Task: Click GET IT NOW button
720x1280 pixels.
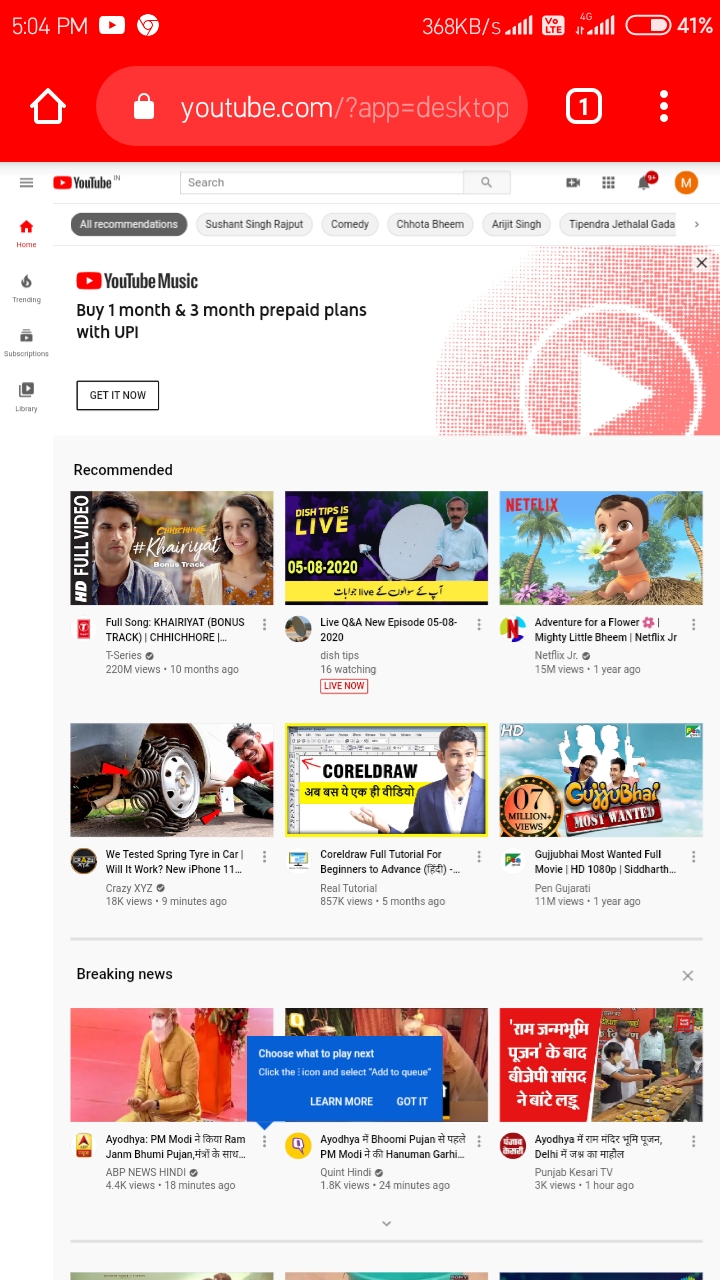Action: pyautogui.click(x=118, y=395)
